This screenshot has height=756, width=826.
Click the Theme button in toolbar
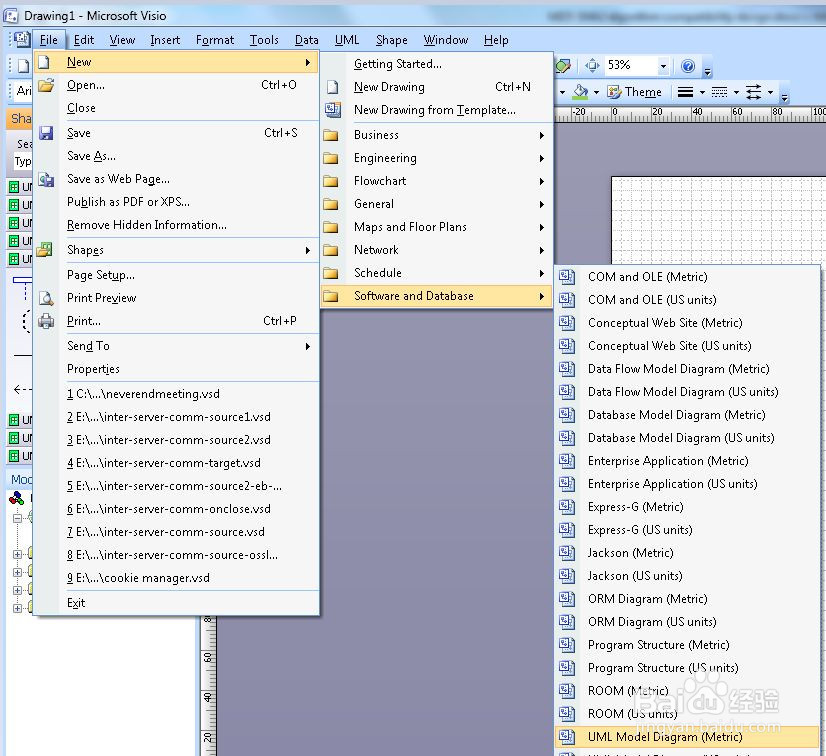tap(635, 92)
